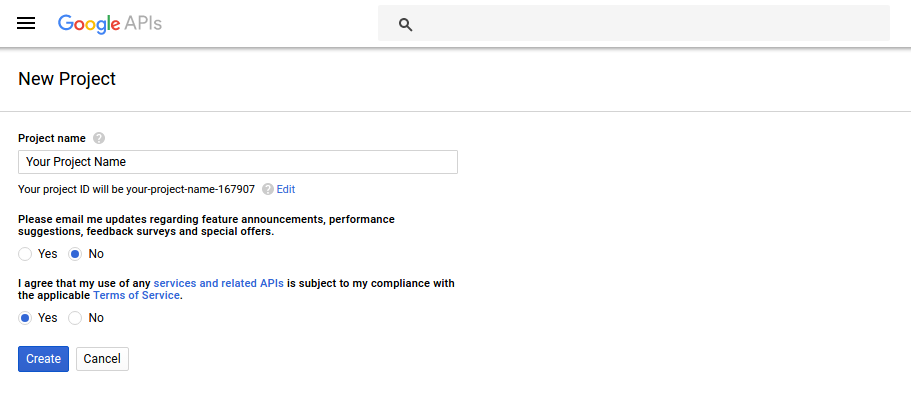Viewport: 911px width, 420px height.
Task: Select Yes for email updates
Action: coord(26,254)
